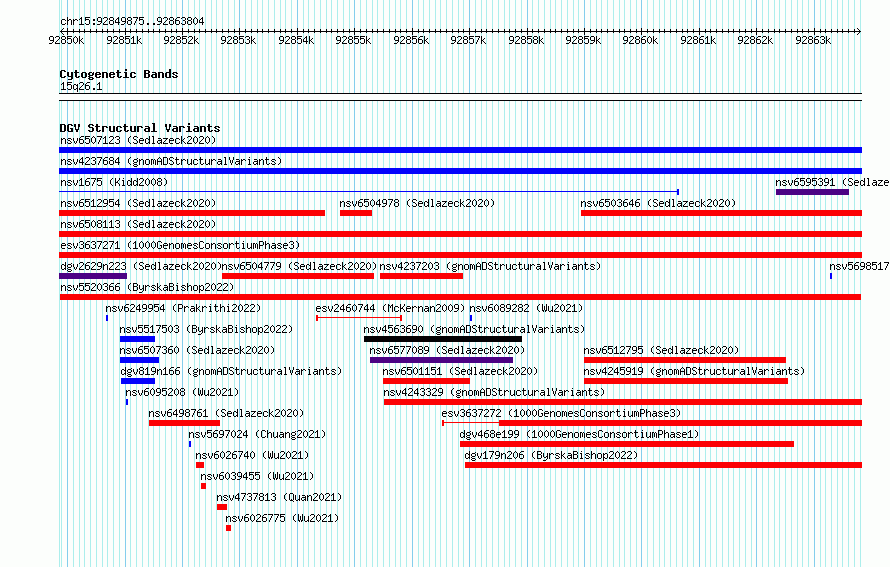This screenshot has height=567, width=890.
Task: Select esv2460744 (McKernan2009) label
Action: (391, 308)
